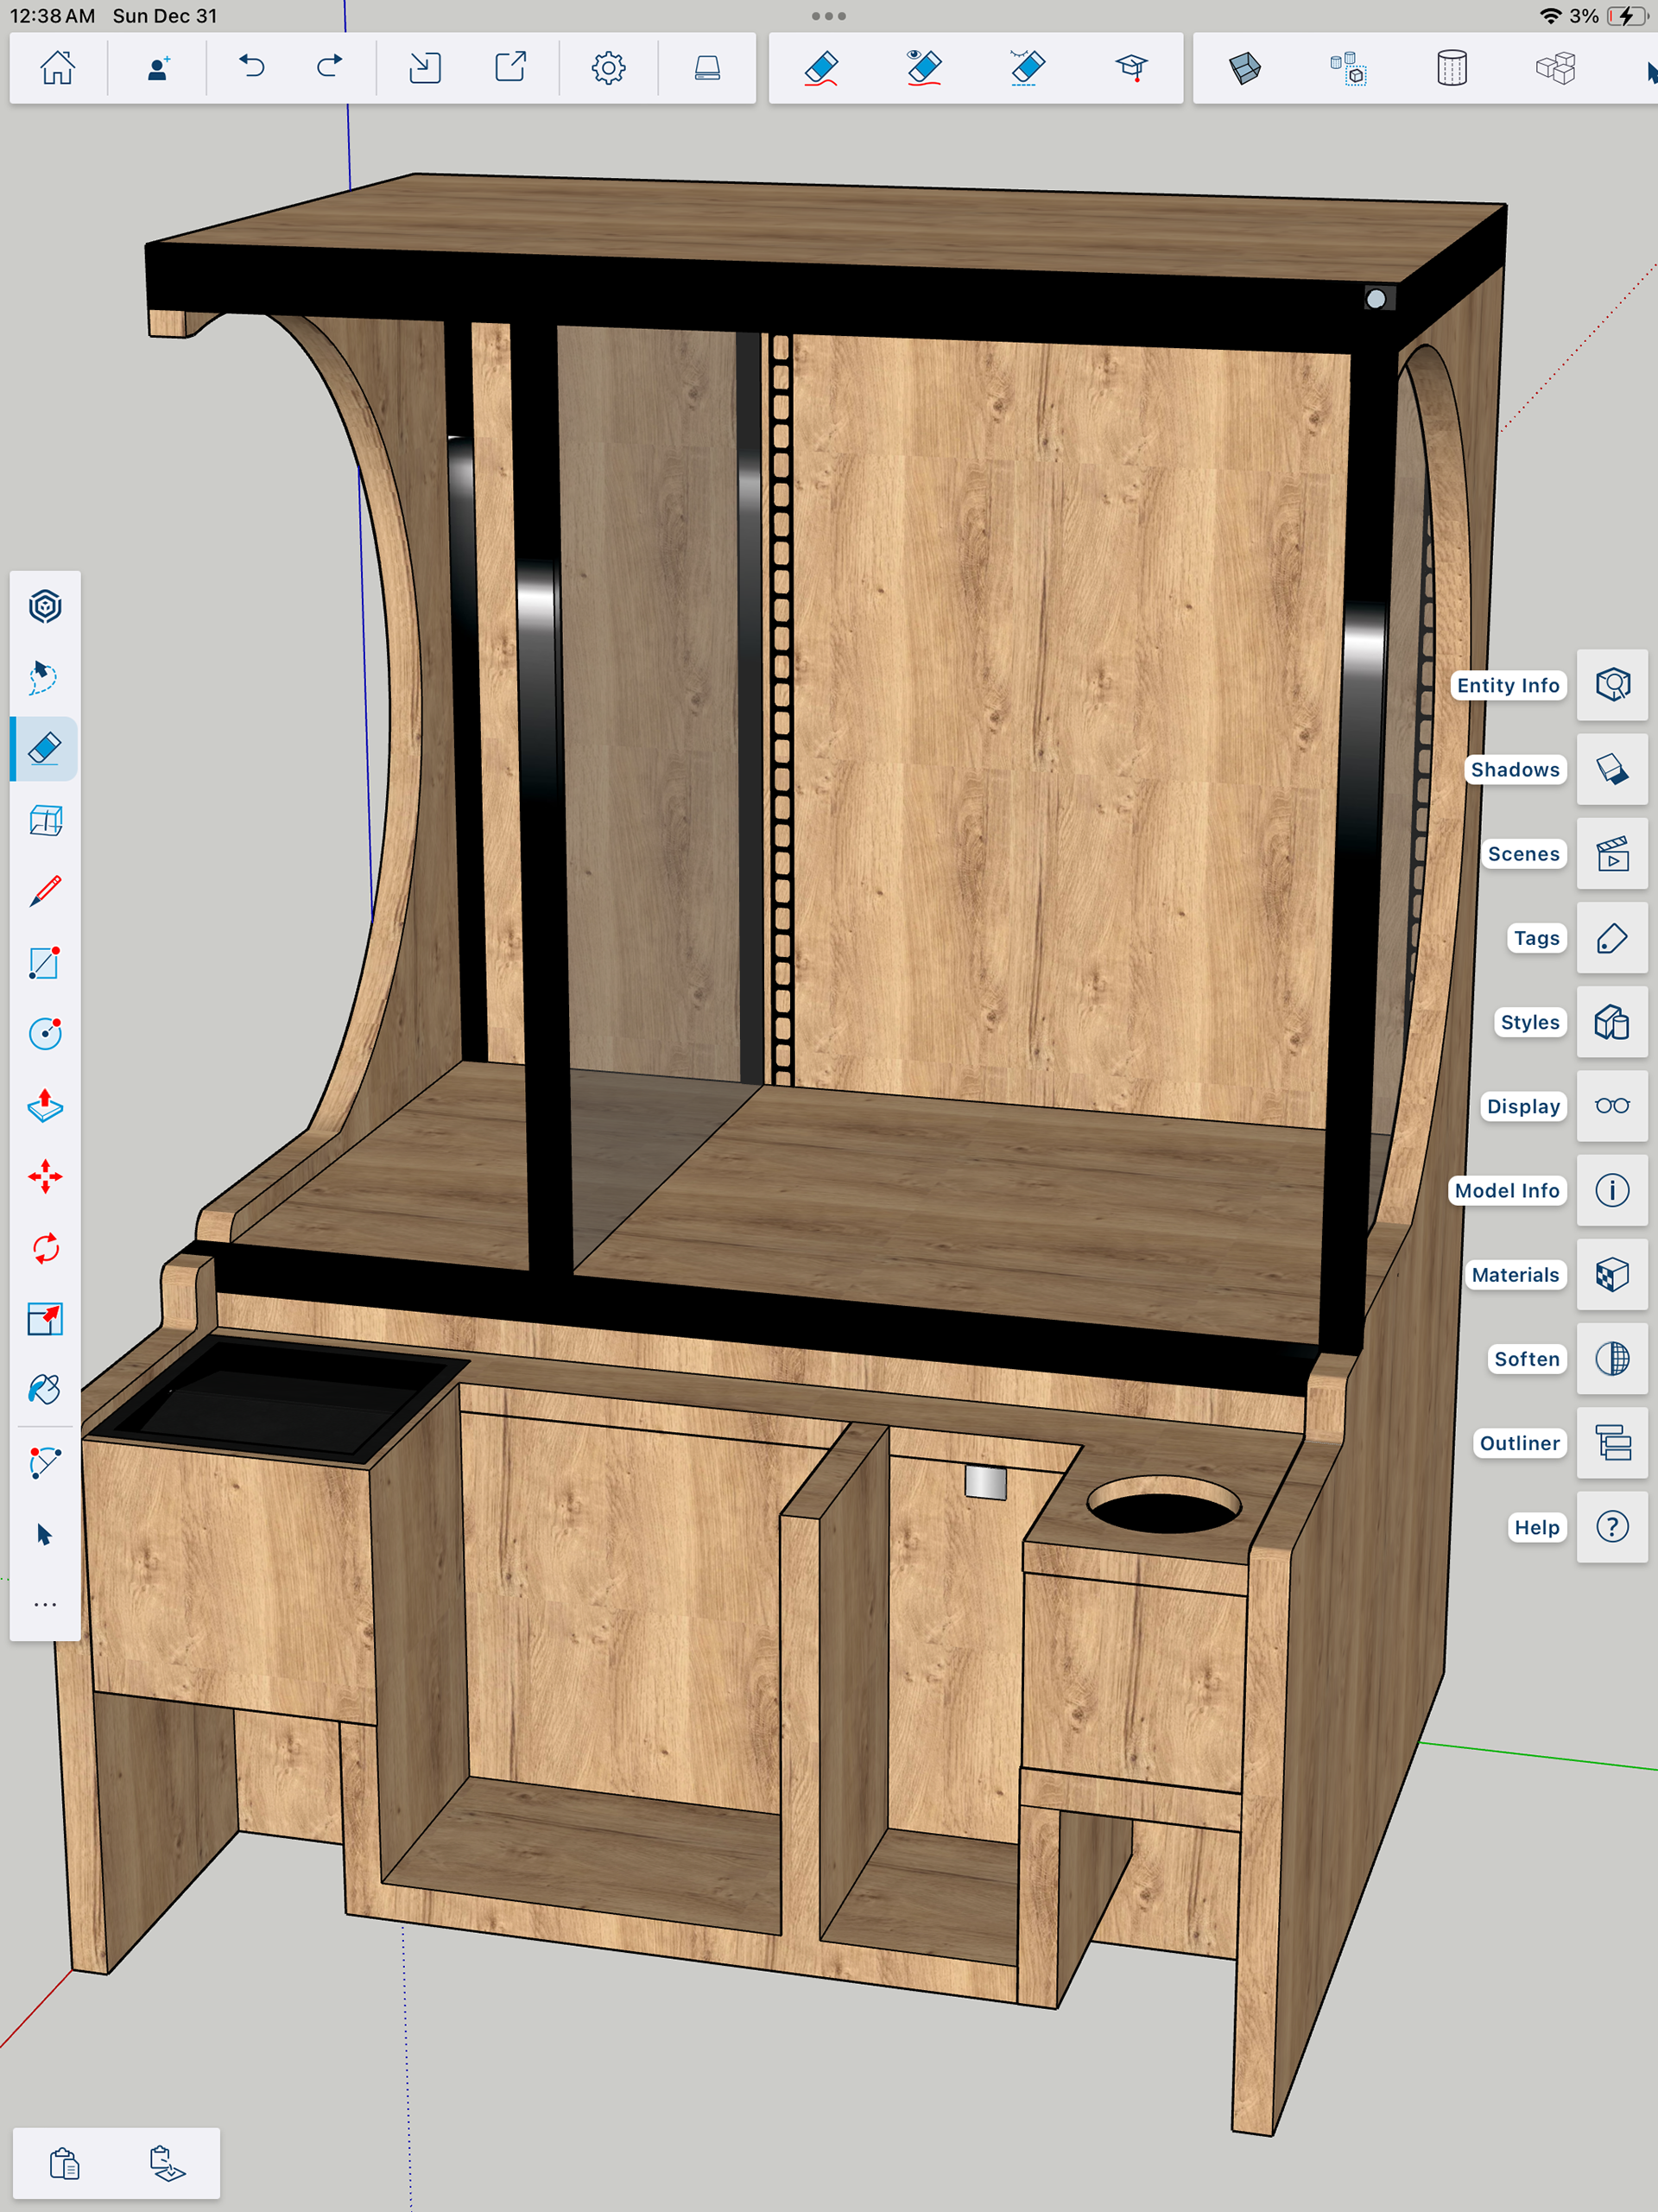Tap the Paste clipboard button
Screen dimensions: 1658x2212
pyautogui.click(x=65, y=2163)
